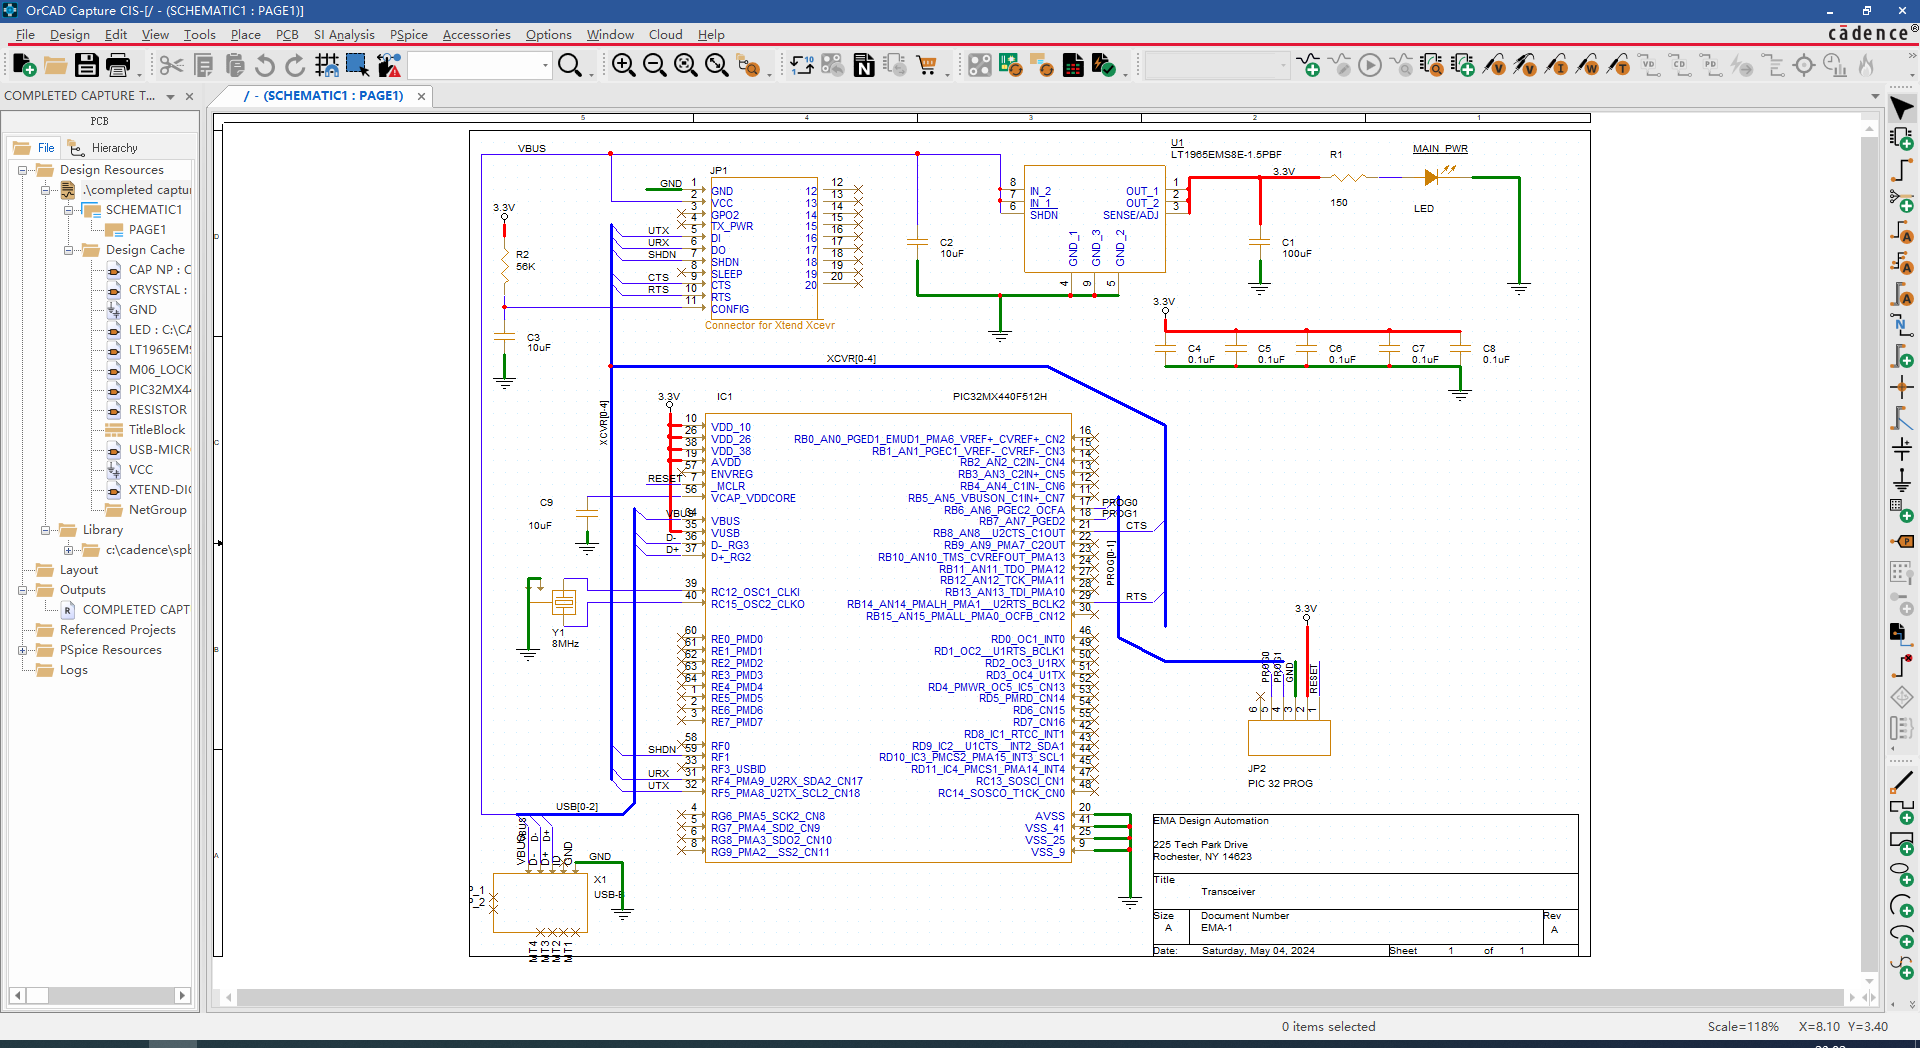Print the schematic using the printer icon
Viewport: 1920px width, 1048px height.
point(118,66)
